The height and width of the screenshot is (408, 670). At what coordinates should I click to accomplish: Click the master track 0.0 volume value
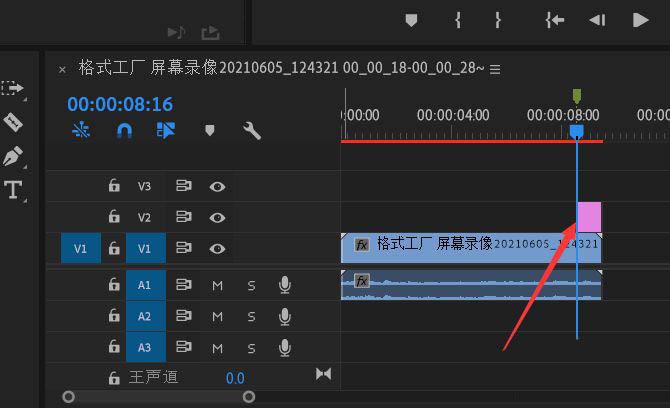[235, 378]
